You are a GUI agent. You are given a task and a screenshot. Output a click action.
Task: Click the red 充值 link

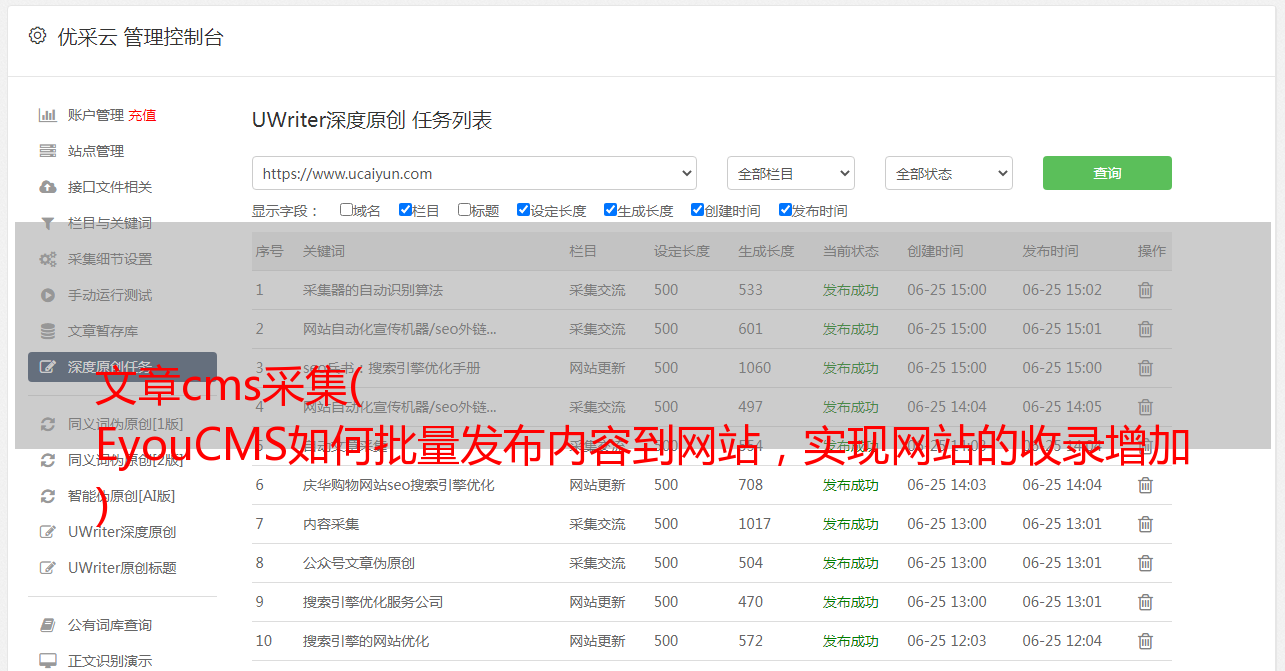142,115
